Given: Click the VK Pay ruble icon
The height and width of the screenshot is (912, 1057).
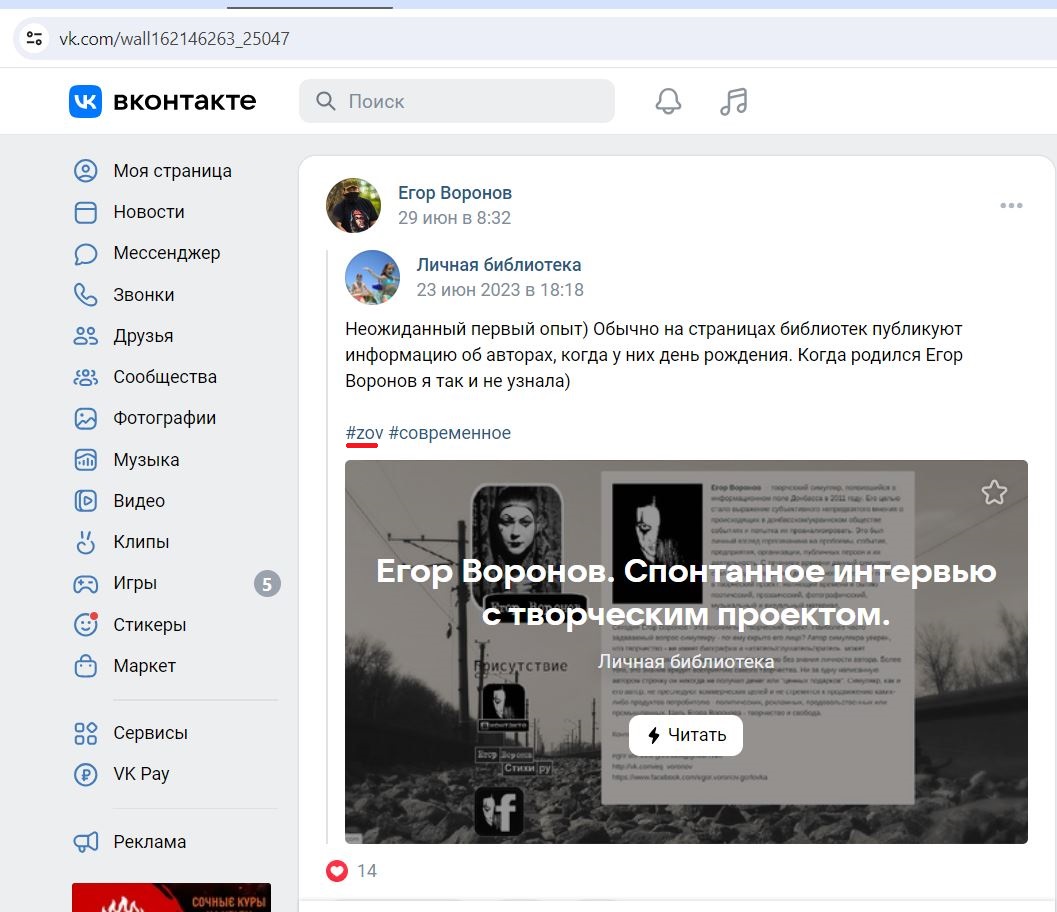Looking at the screenshot, I should [x=86, y=774].
